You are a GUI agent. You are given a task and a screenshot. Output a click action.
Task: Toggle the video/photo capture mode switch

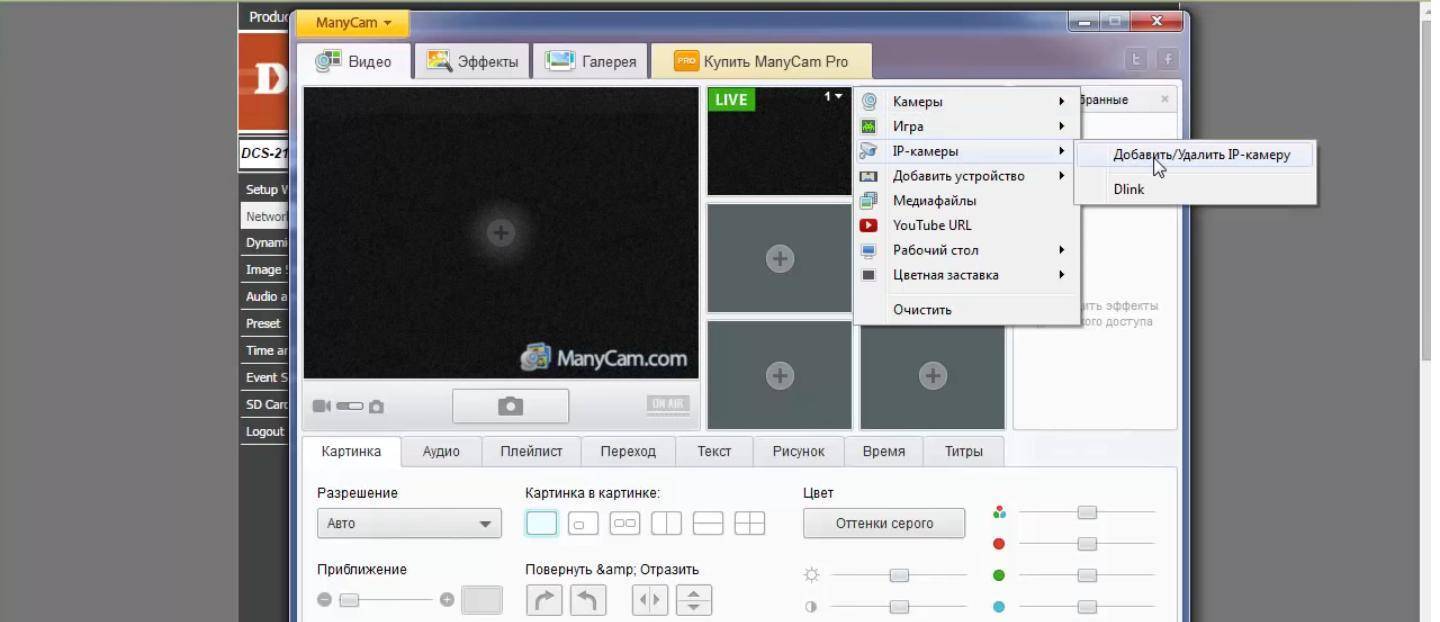pyautogui.click(x=349, y=406)
